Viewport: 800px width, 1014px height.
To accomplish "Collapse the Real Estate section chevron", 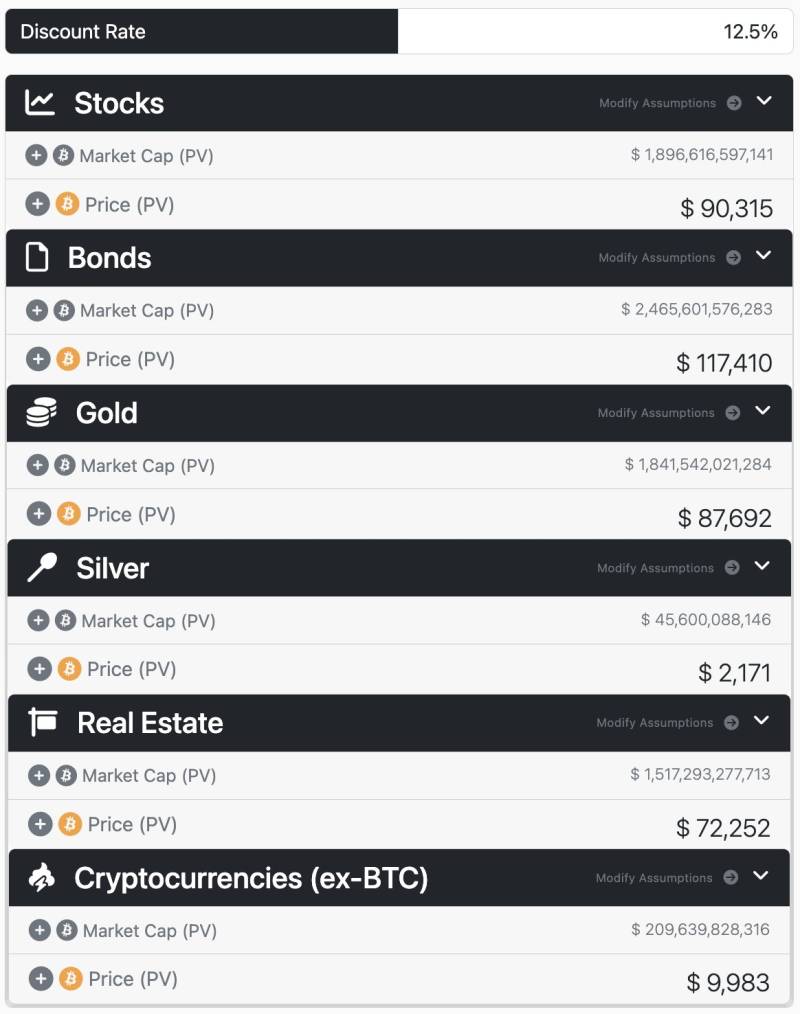I will 762,721.
